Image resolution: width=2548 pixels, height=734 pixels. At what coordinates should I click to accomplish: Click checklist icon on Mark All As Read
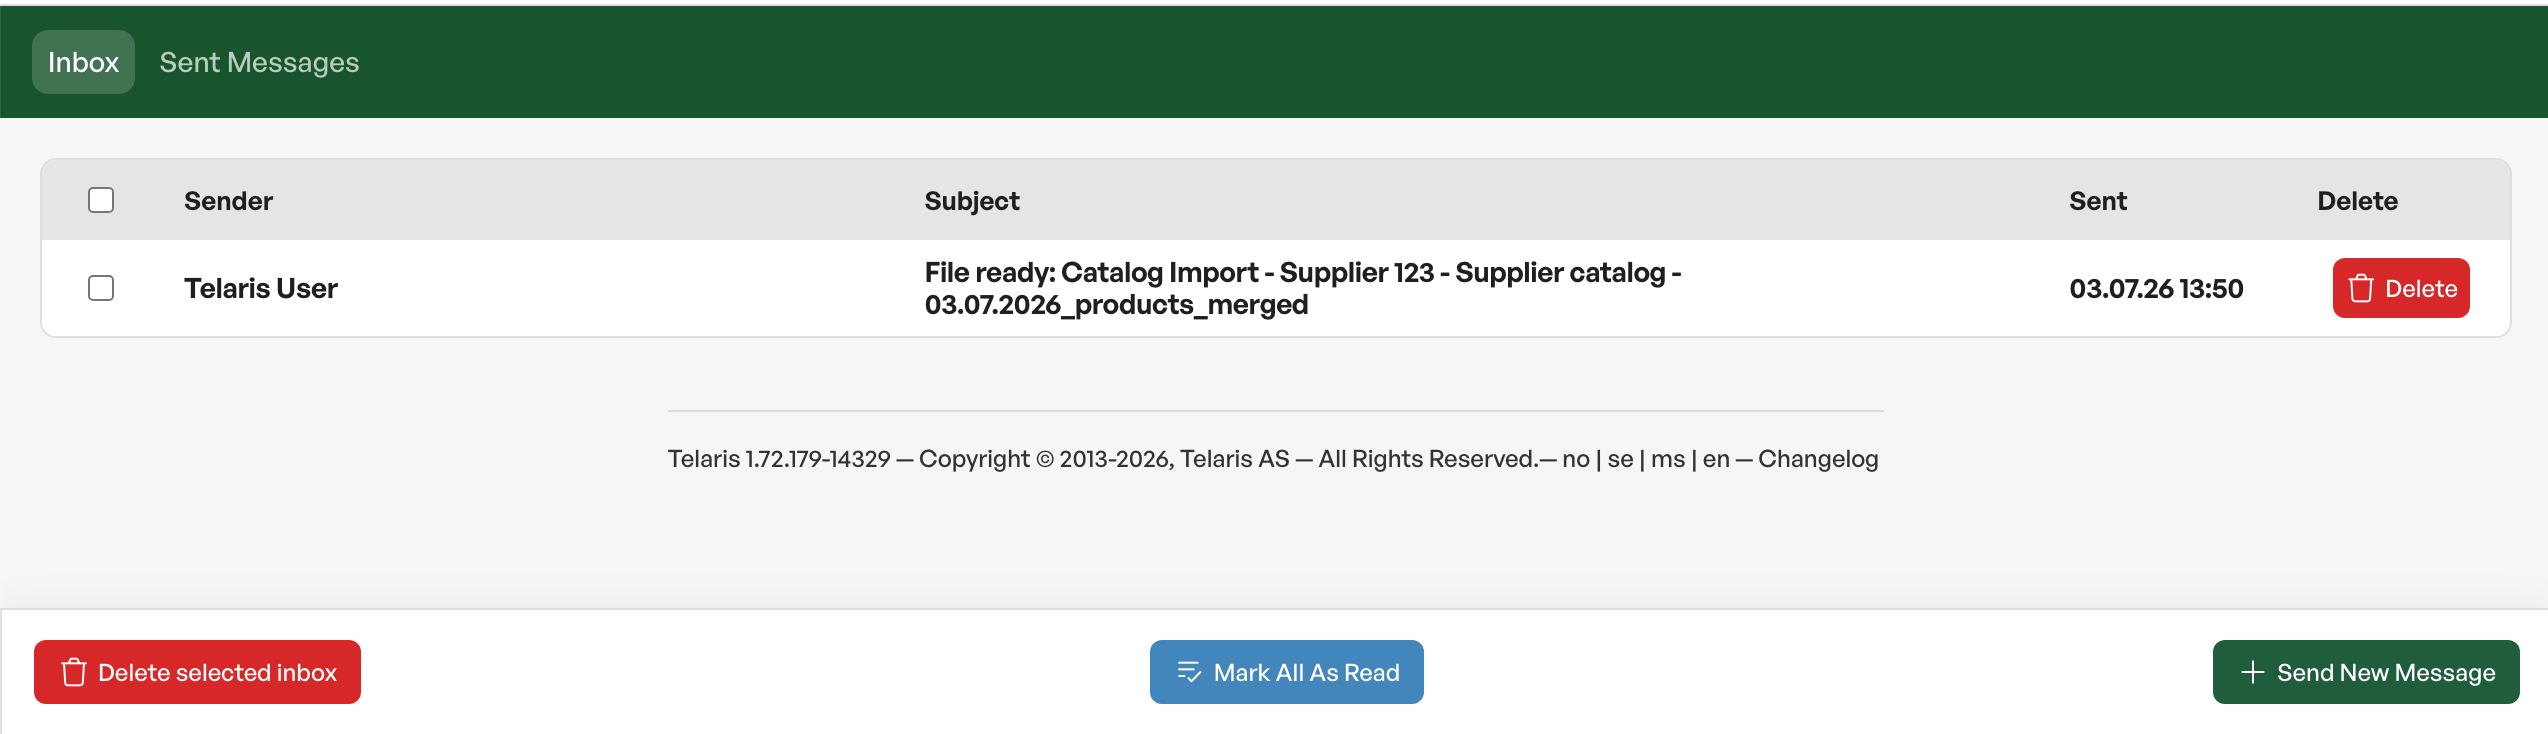1189,672
